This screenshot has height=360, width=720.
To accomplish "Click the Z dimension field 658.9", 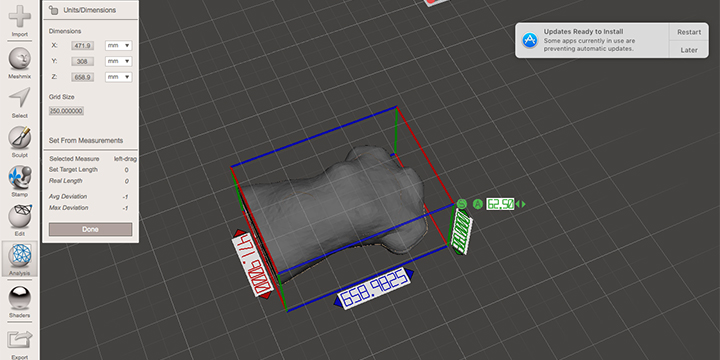I will point(83,77).
